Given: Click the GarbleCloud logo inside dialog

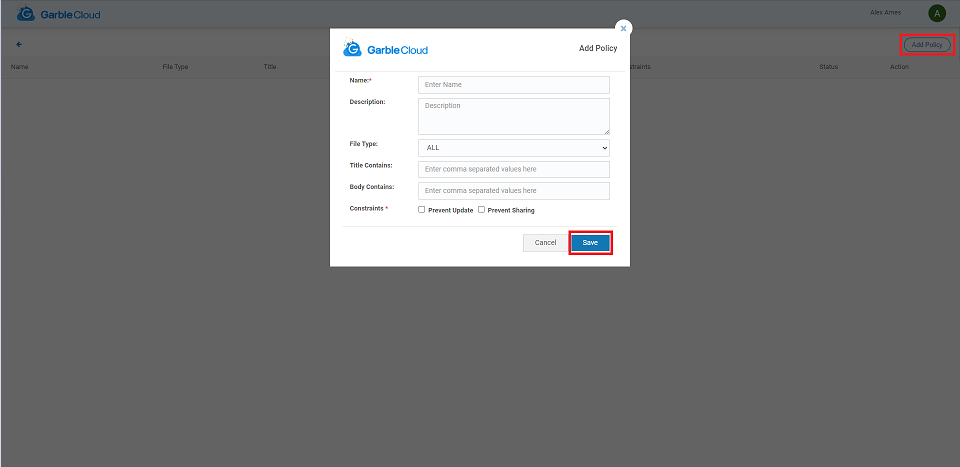Looking at the screenshot, I should (386, 48).
